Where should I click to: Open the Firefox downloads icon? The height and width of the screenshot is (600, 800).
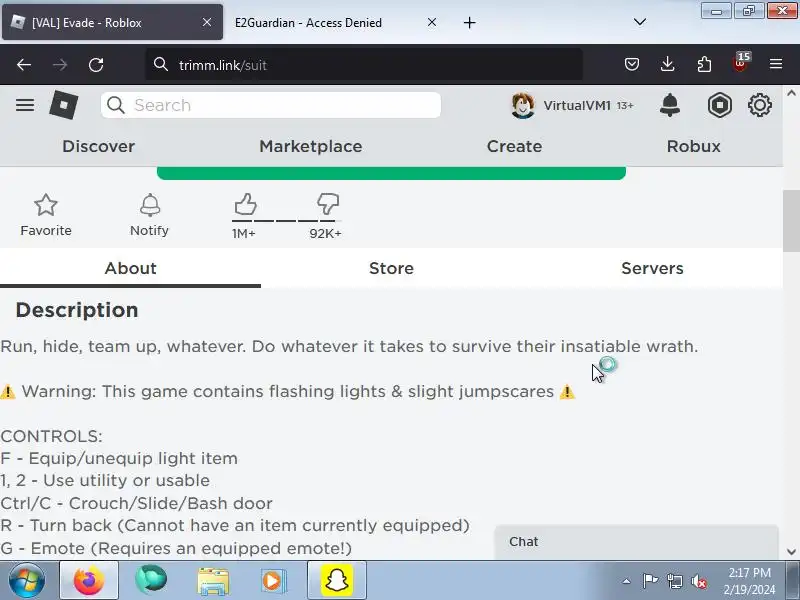point(667,64)
